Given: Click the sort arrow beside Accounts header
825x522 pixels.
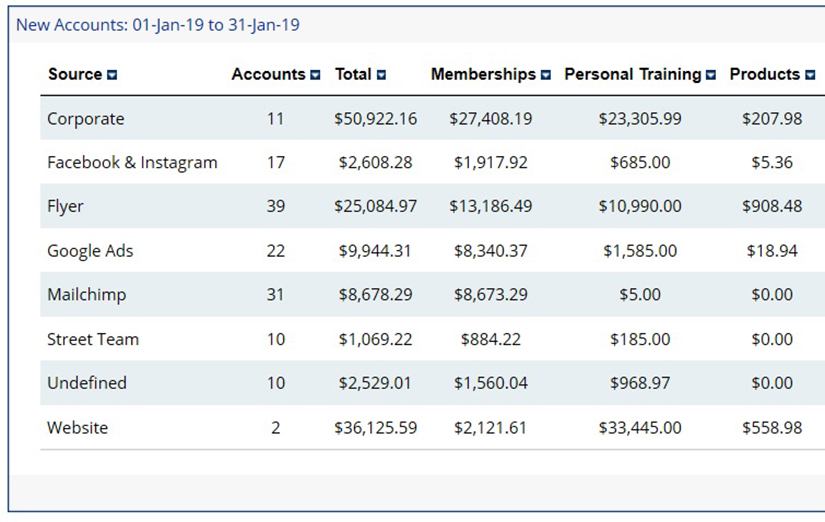Looking at the screenshot, I should coord(315,75).
